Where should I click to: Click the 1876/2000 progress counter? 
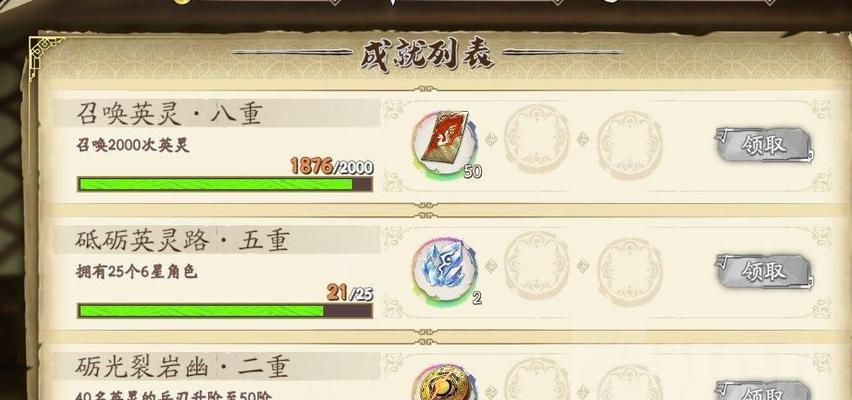tap(331, 166)
